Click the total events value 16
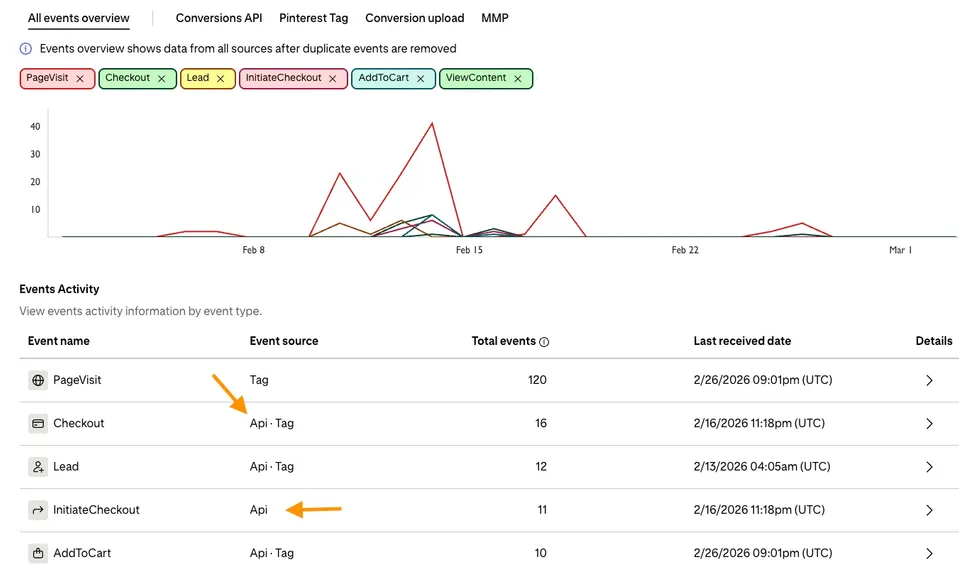The image size is (959, 567). 541,423
